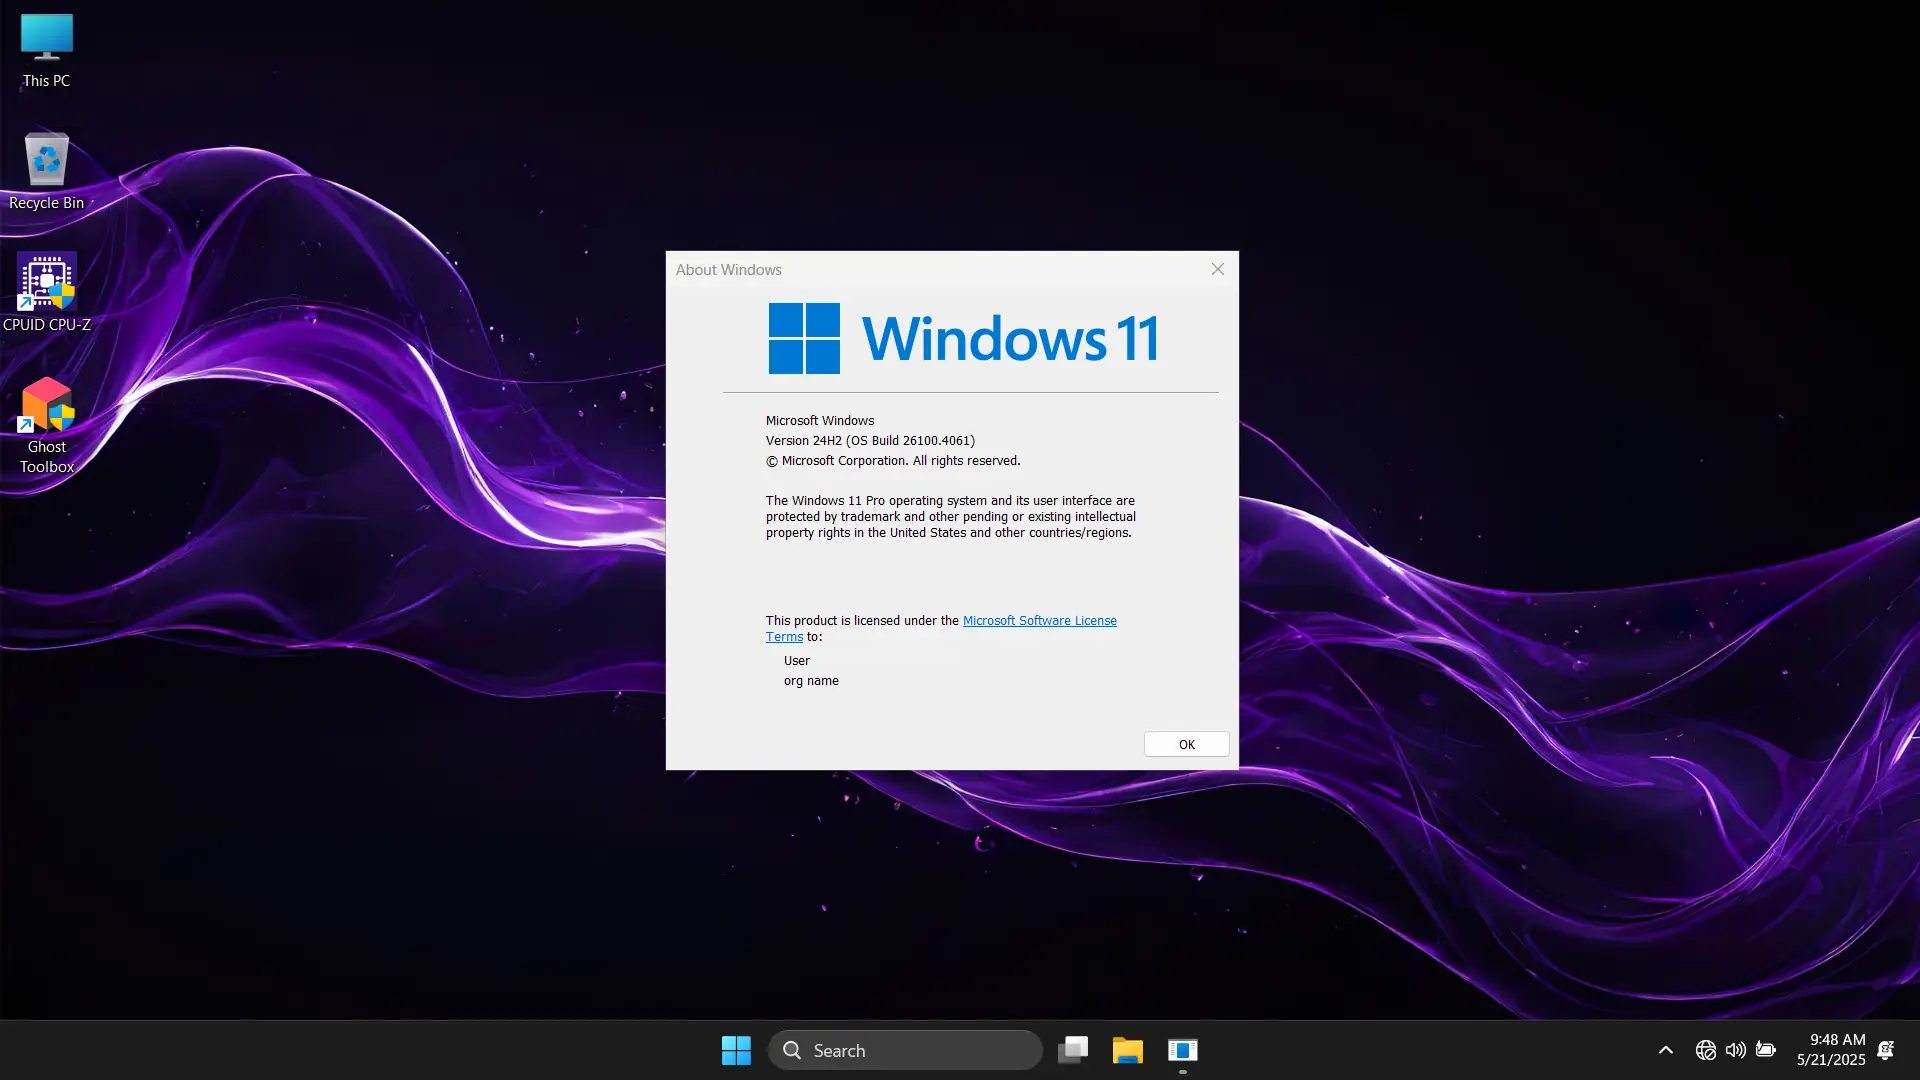Open File Explorer from the taskbar
The width and height of the screenshot is (1920, 1080).
click(x=1128, y=1050)
